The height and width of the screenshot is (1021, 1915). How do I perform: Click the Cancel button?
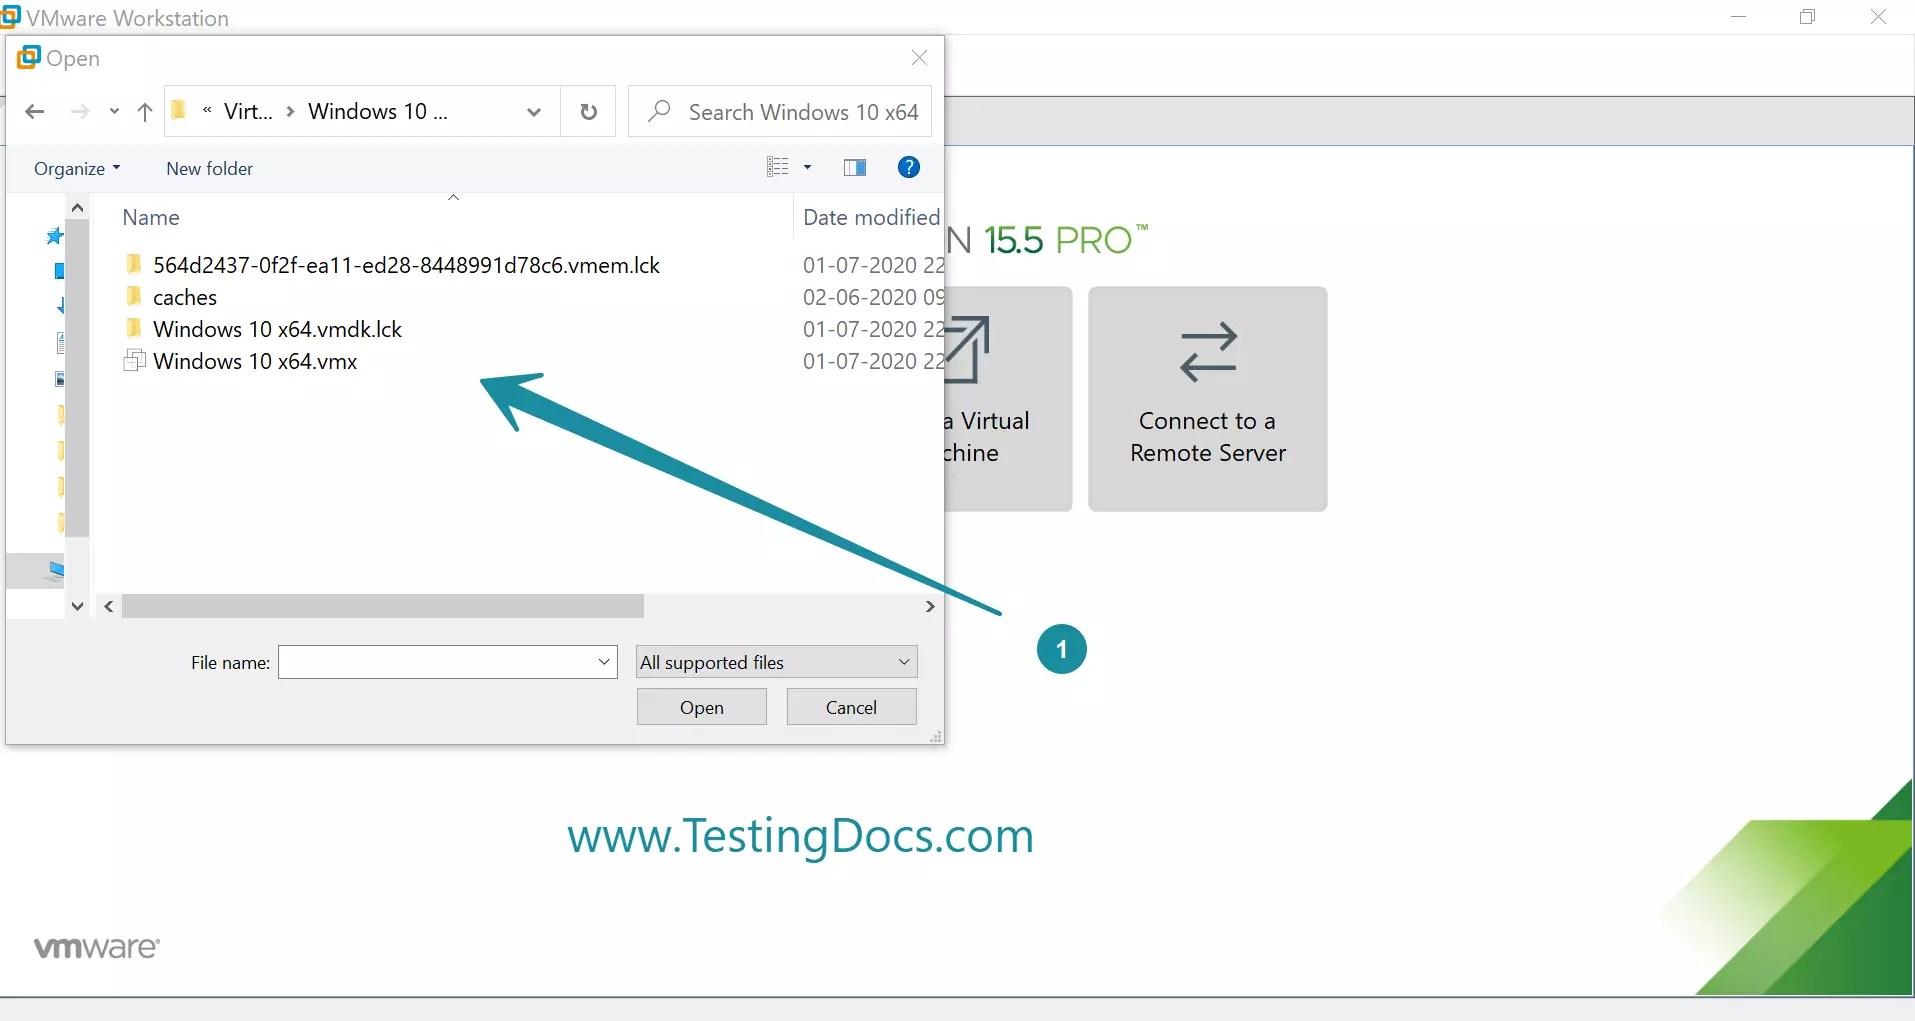coord(851,708)
